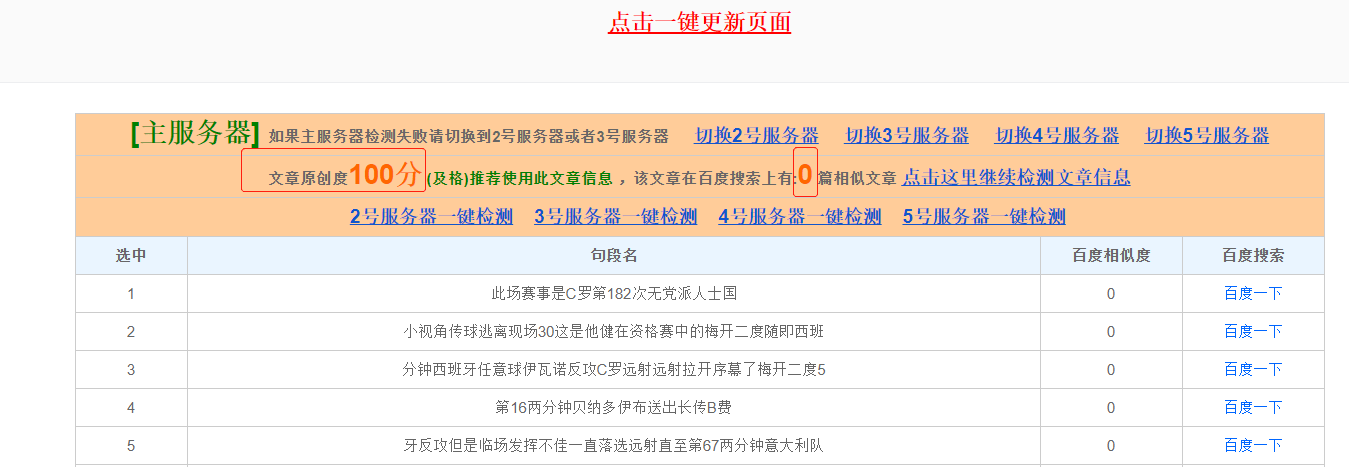The image size is (1349, 467).
Task: Click the green [主服务器] label
Action: 195,134
